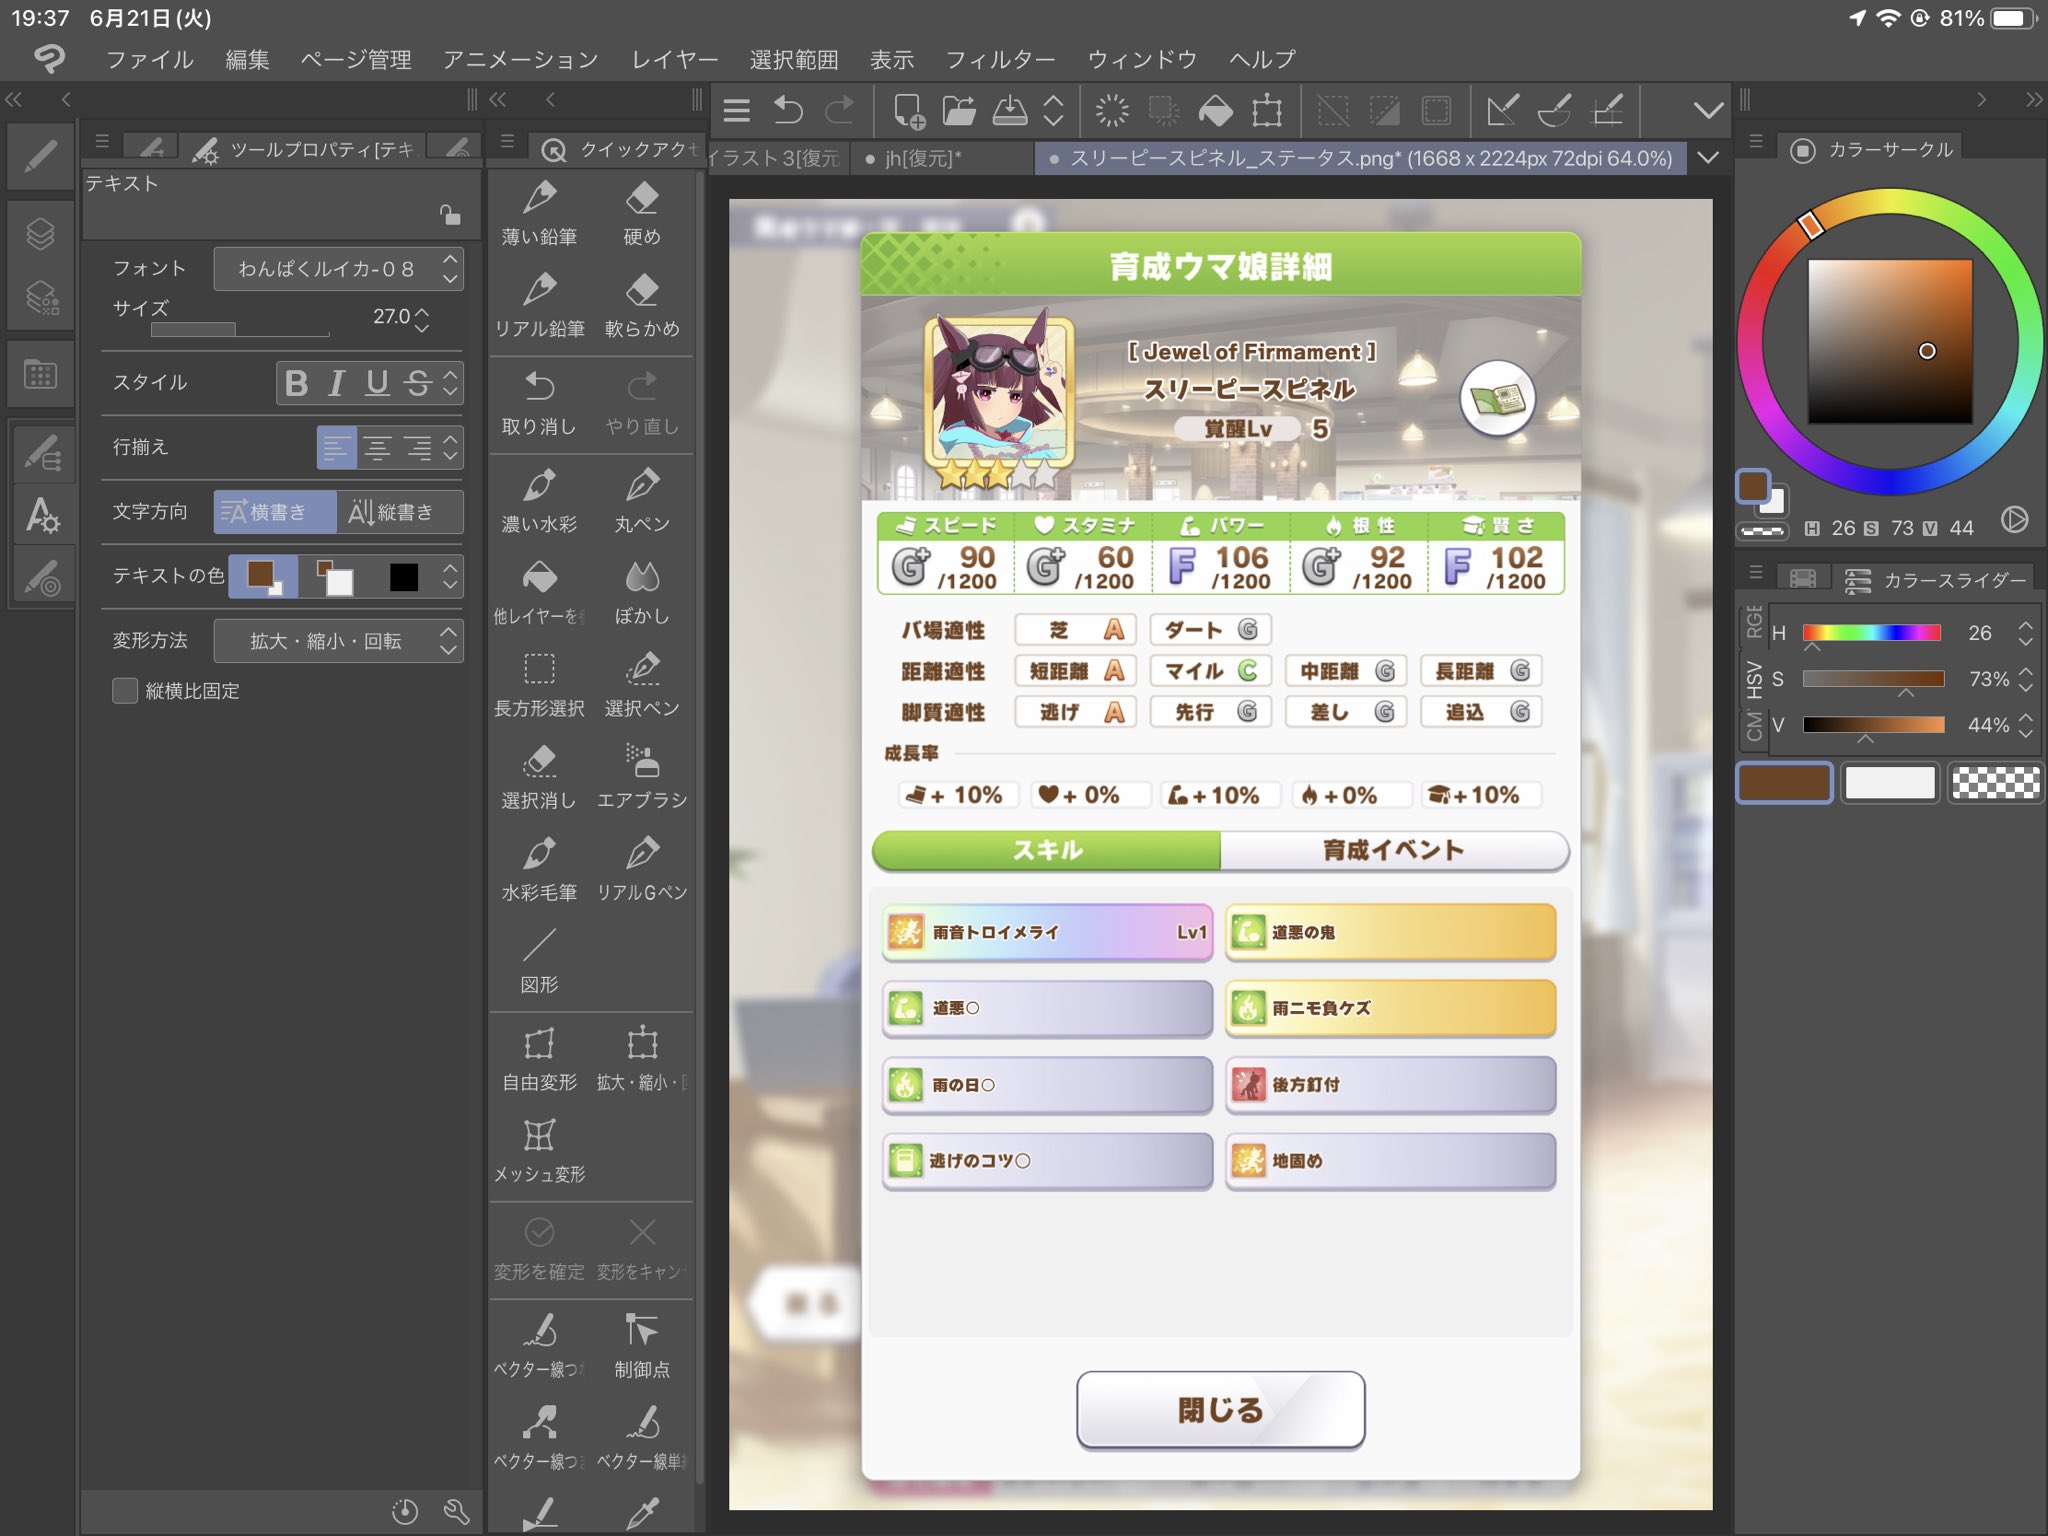Expand the document tabs list chevron
2048x1536 pixels.
[1708, 158]
